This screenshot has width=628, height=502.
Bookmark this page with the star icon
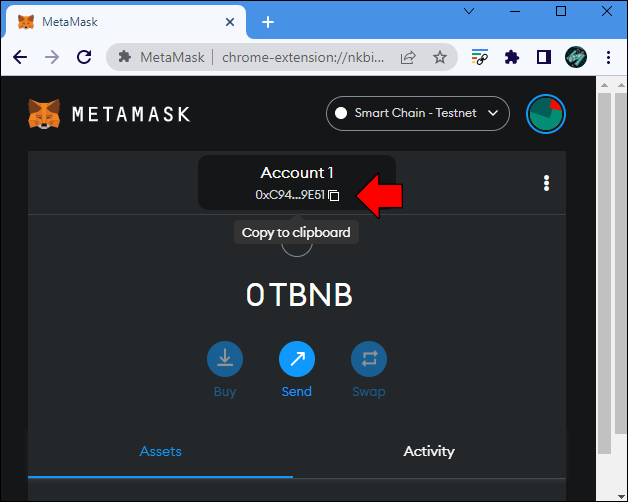(439, 57)
